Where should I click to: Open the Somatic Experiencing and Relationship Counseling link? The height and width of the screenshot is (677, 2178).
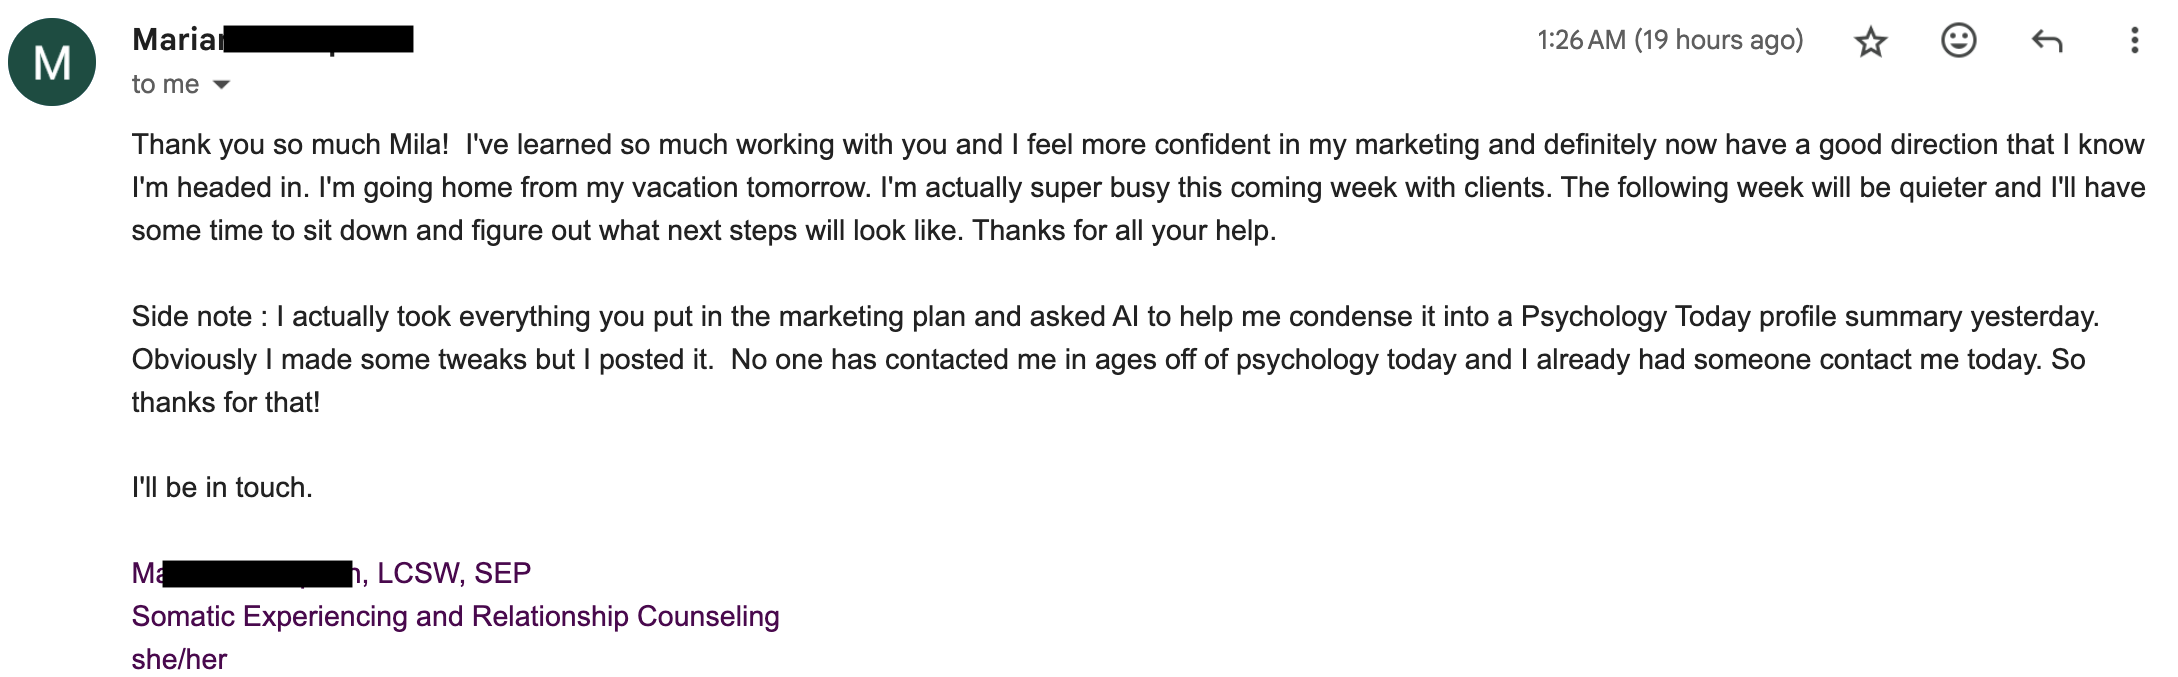pyautogui.click(x=455, y=617)
